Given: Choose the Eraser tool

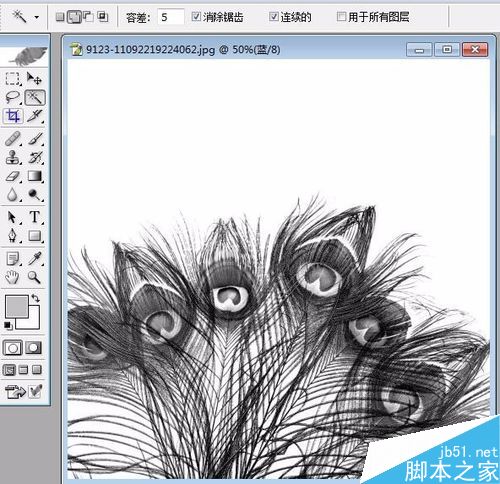Looking at the screenshot, I should [13, 176].
